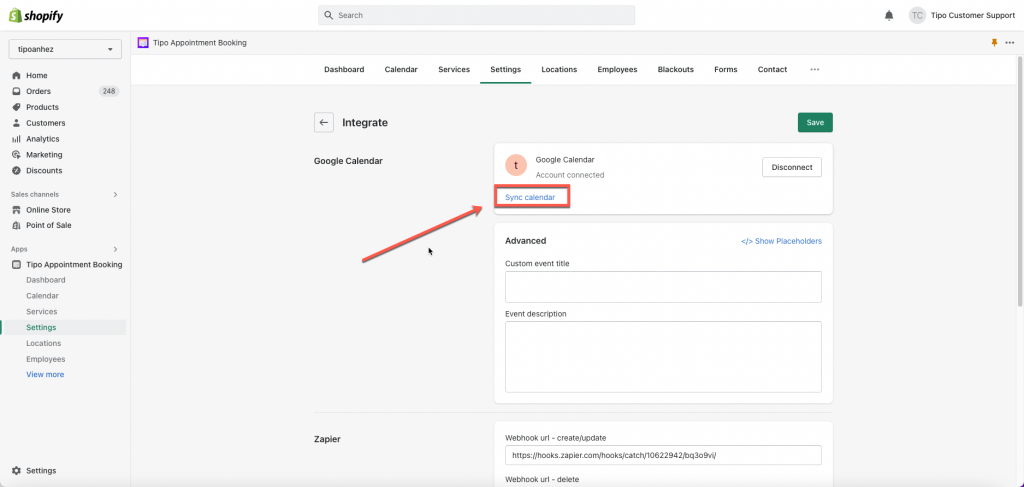The image size is (1024, 487).
Task: Click the Shopify logo
Action: 36,16
